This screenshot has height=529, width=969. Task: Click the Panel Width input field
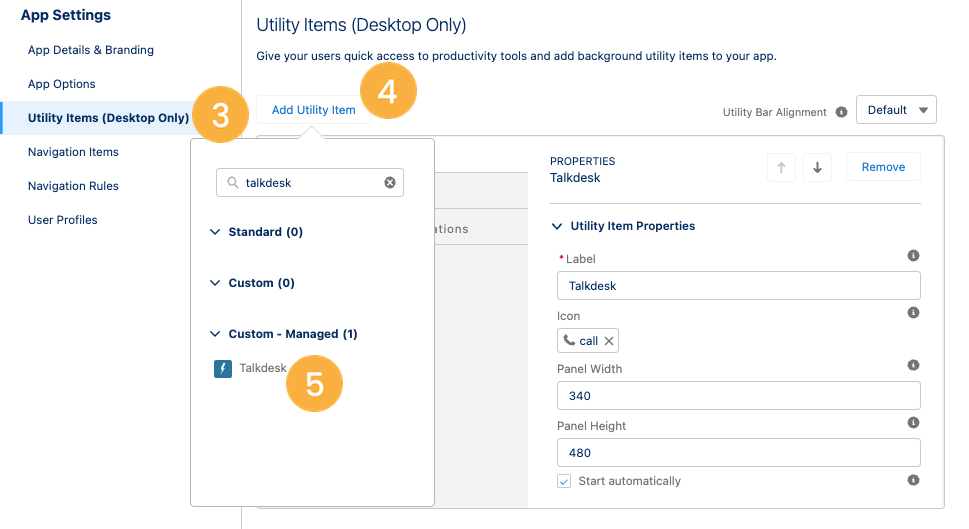(x=738, y=396)
